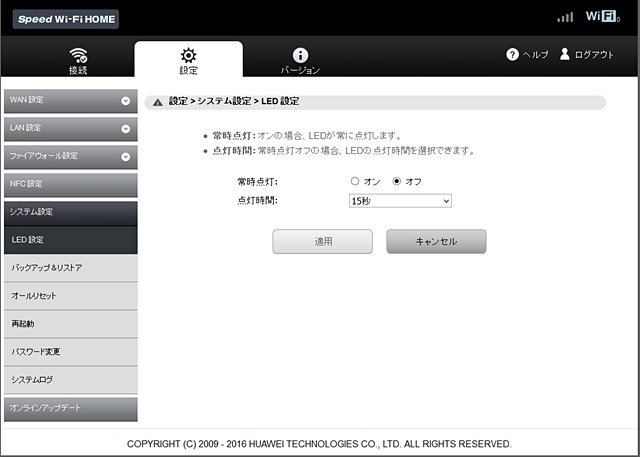Open the 接続 tab
640x457 pixels.
tap(78, 61)
